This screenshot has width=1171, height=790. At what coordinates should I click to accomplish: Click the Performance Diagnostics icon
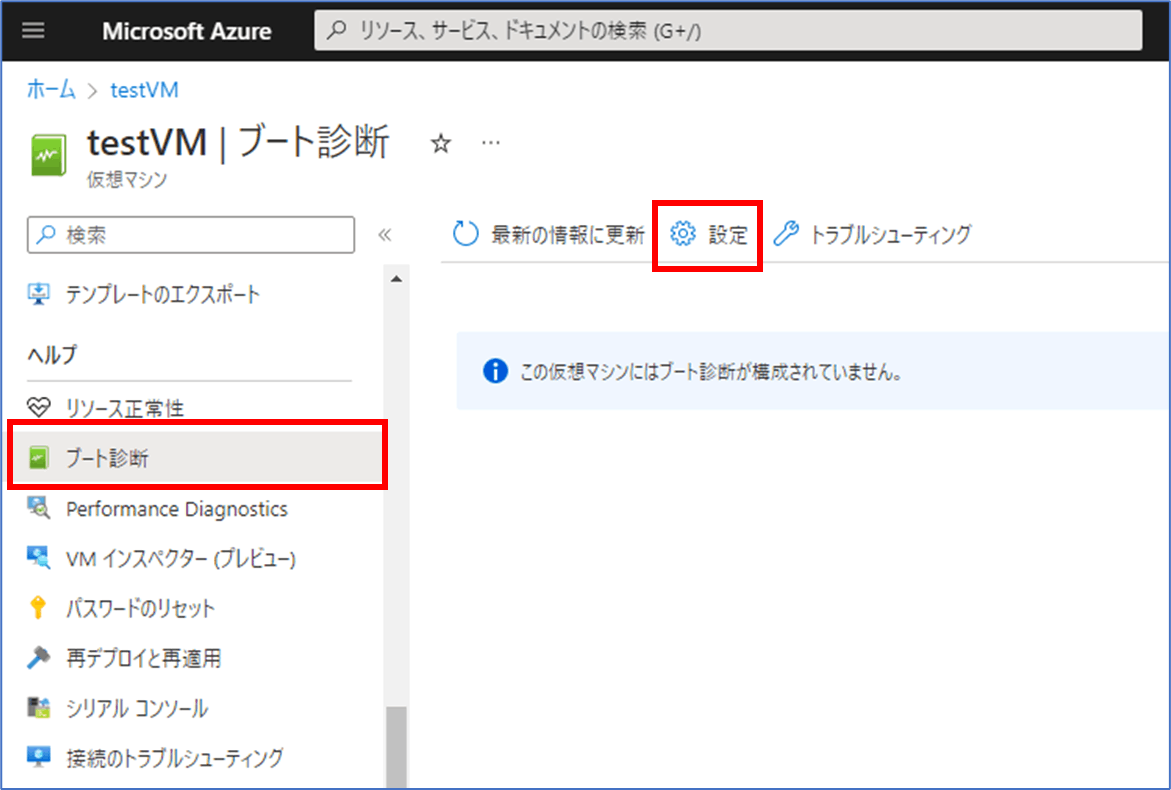39,508
